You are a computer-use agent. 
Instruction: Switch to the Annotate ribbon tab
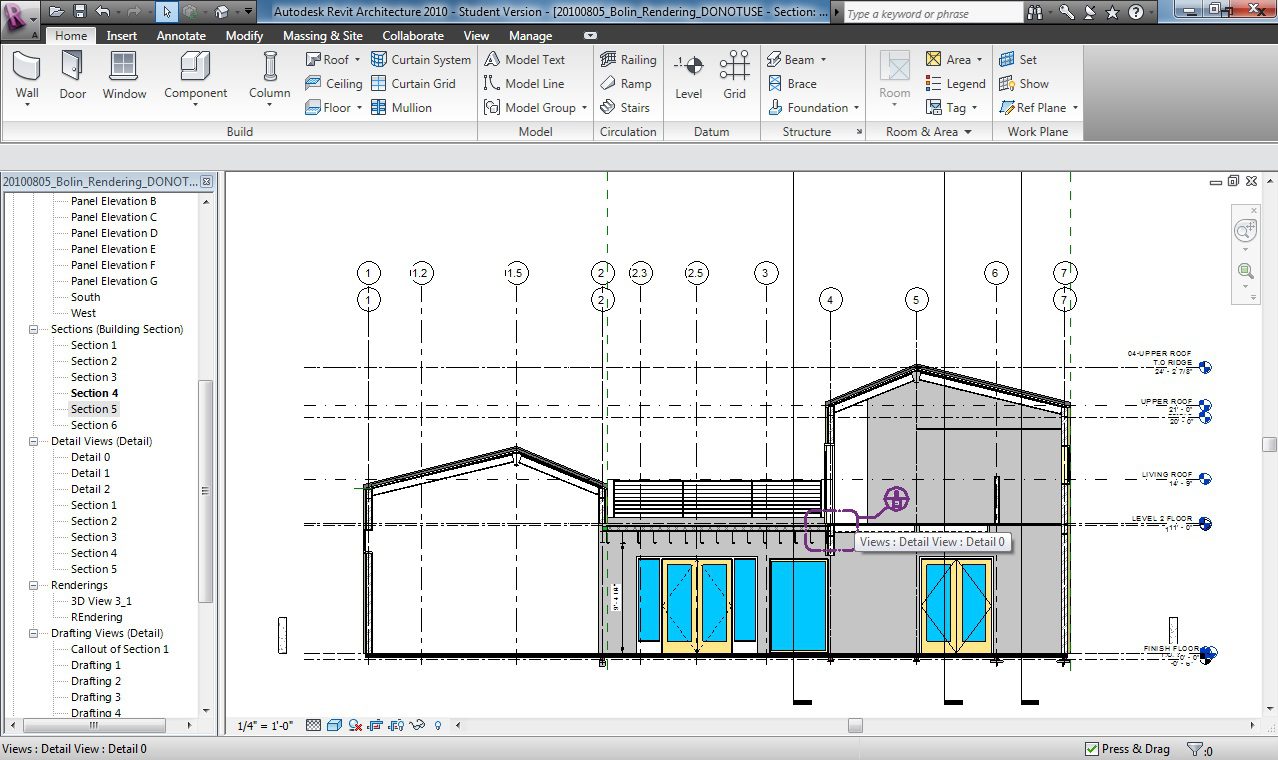[181, 36]
